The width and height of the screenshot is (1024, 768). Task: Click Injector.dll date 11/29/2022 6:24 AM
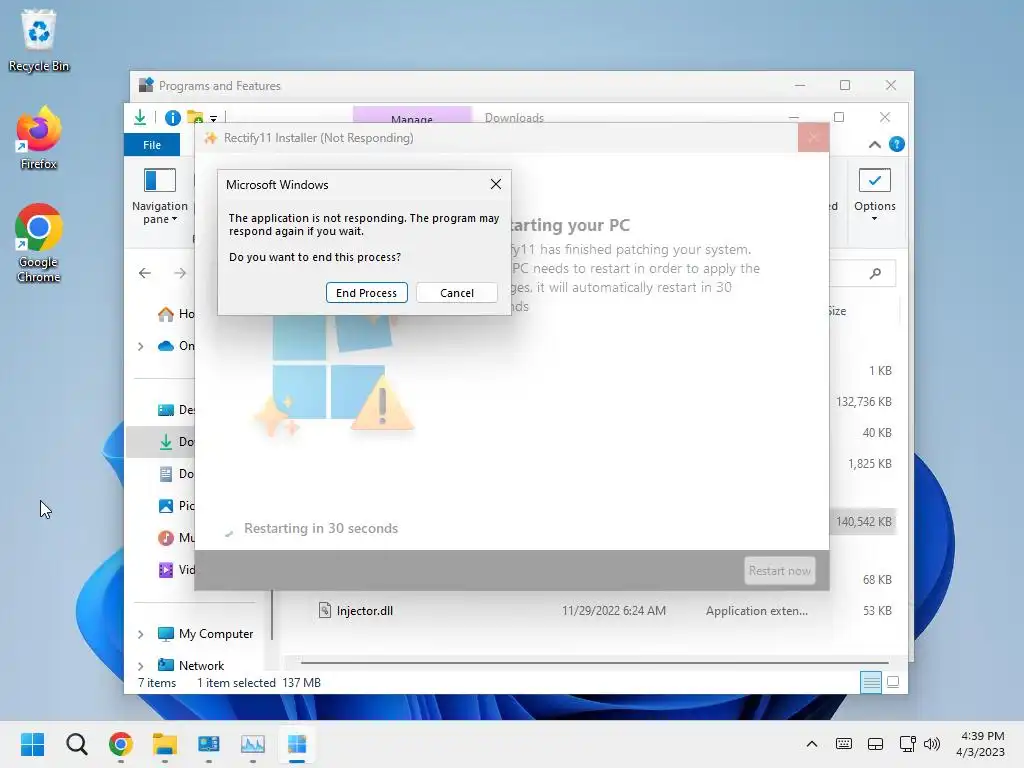[614, 611]
